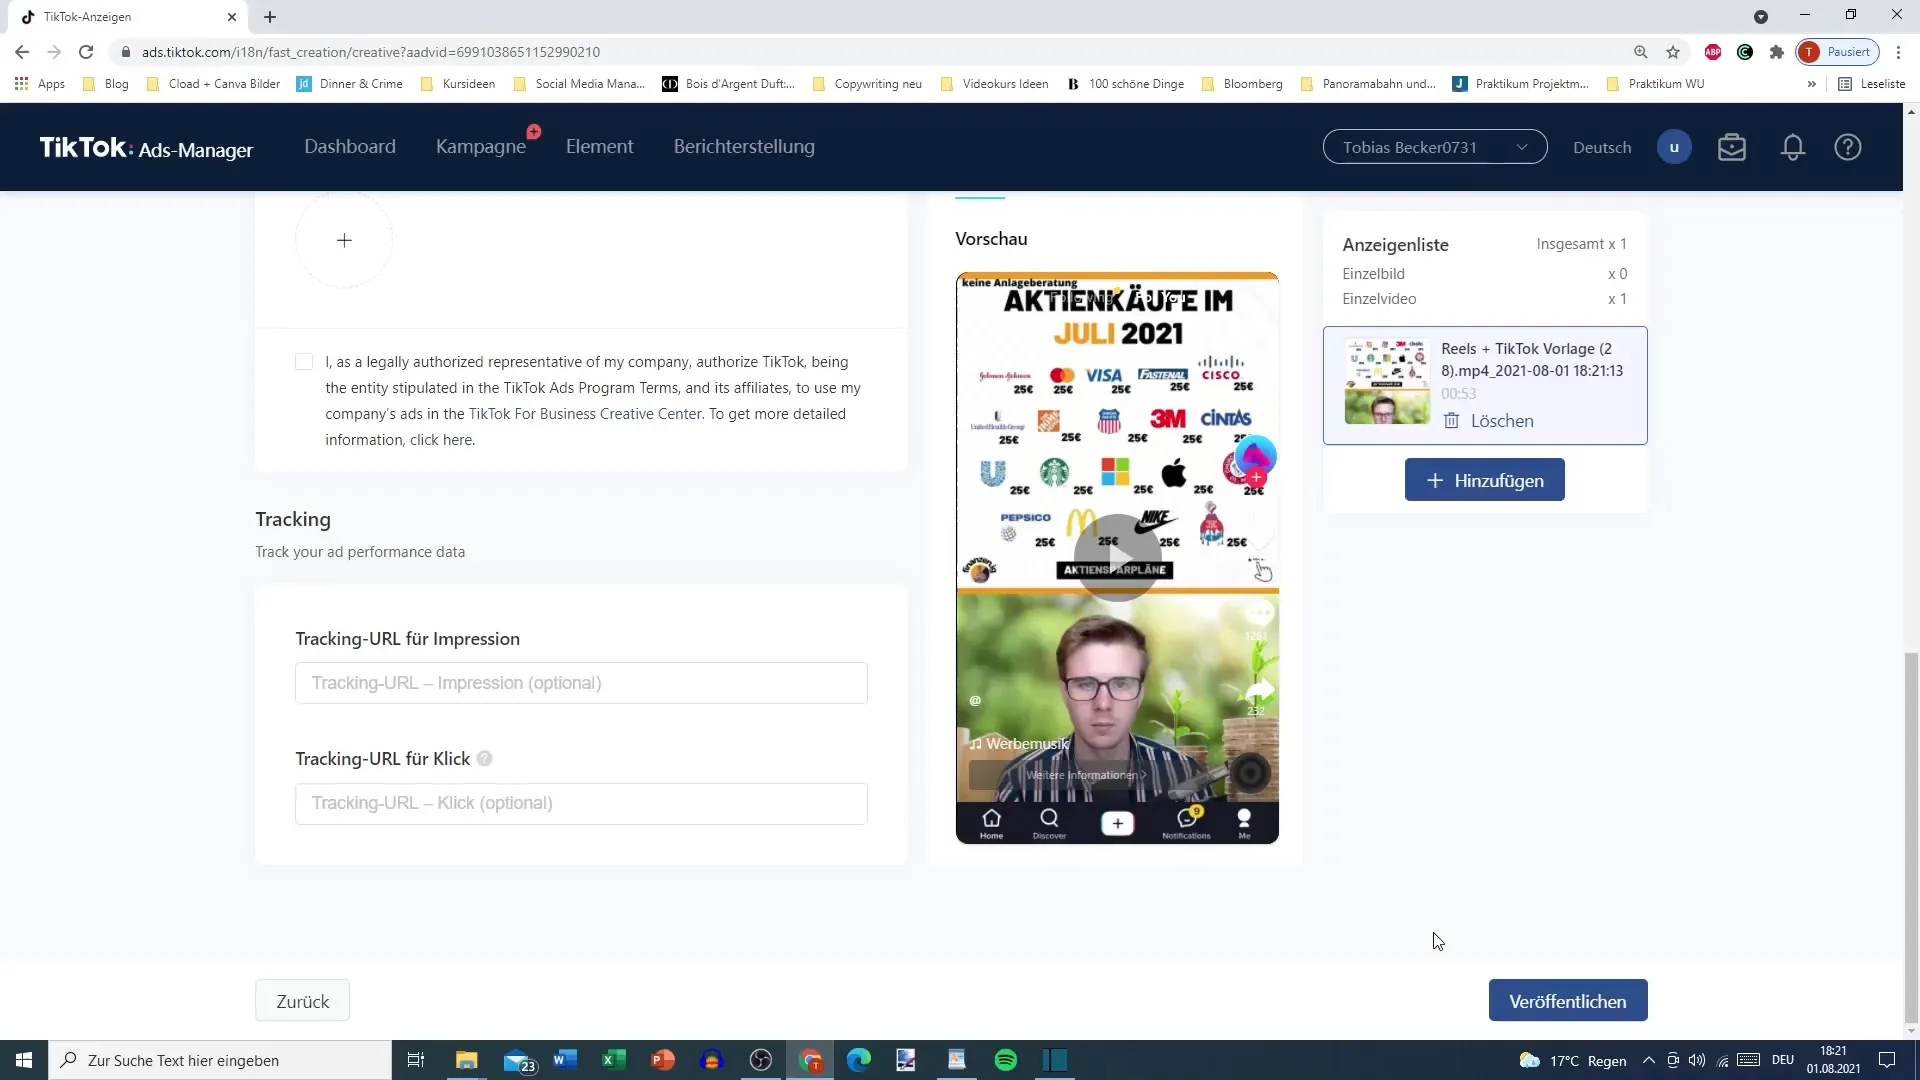Open PowerPoint from the taskbar
Viewport: 1920px width, 1080px height.
click(662, 1060)
